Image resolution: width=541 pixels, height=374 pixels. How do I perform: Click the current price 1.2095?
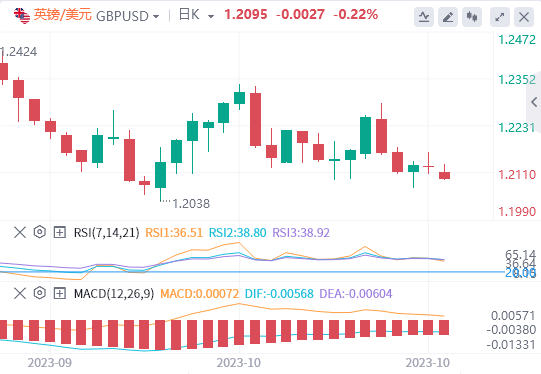[246, 14]
